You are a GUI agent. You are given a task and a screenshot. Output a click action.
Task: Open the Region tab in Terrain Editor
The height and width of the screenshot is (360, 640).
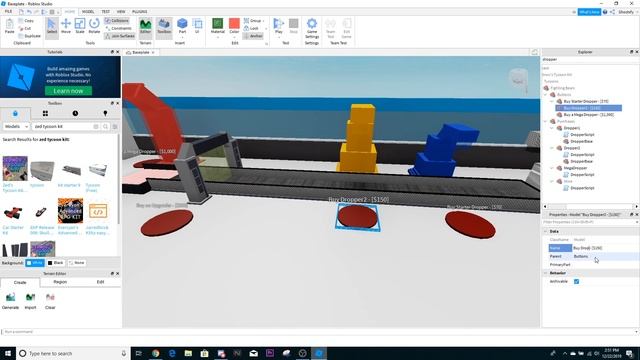pyautogui.click(x=60, y=282)
